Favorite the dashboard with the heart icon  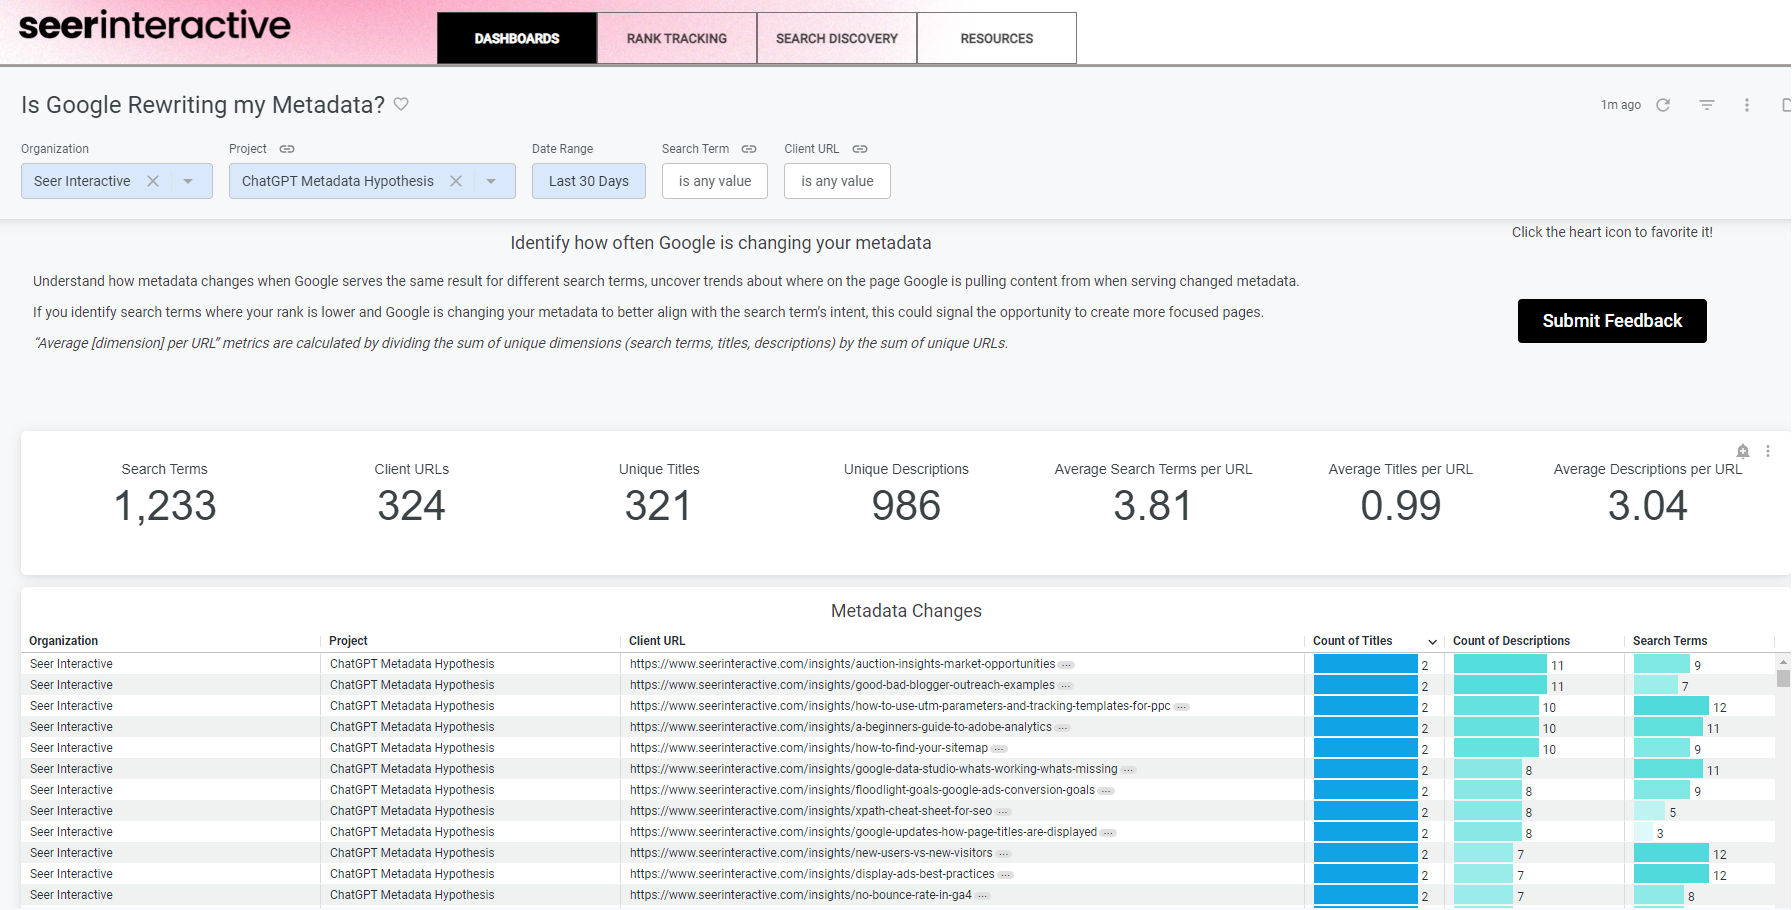tap(401, 104)
